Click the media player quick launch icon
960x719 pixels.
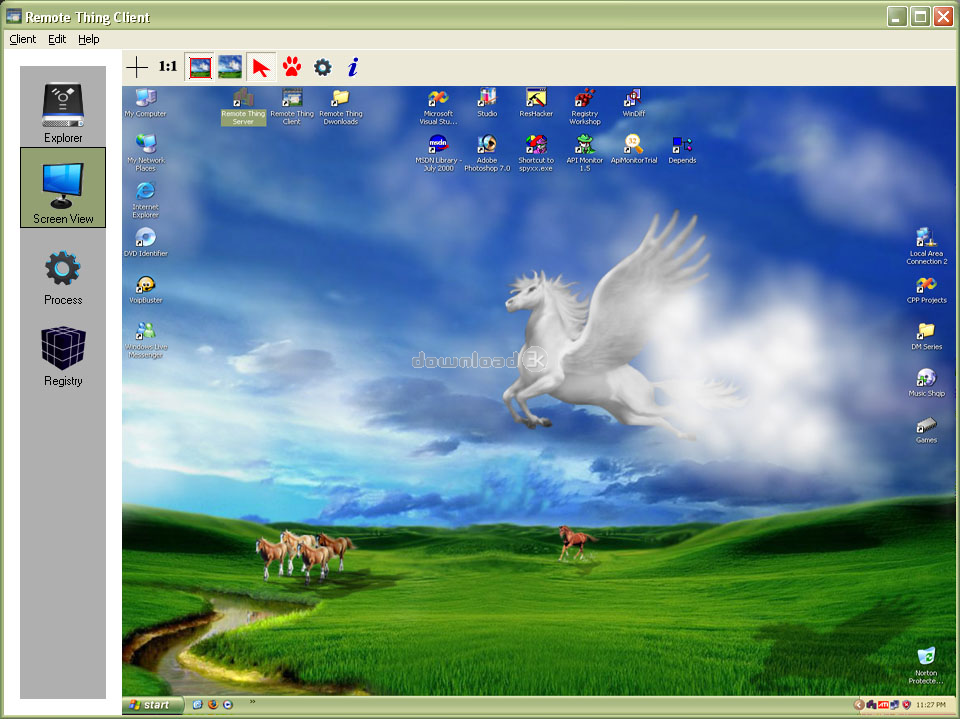(228, 705)
